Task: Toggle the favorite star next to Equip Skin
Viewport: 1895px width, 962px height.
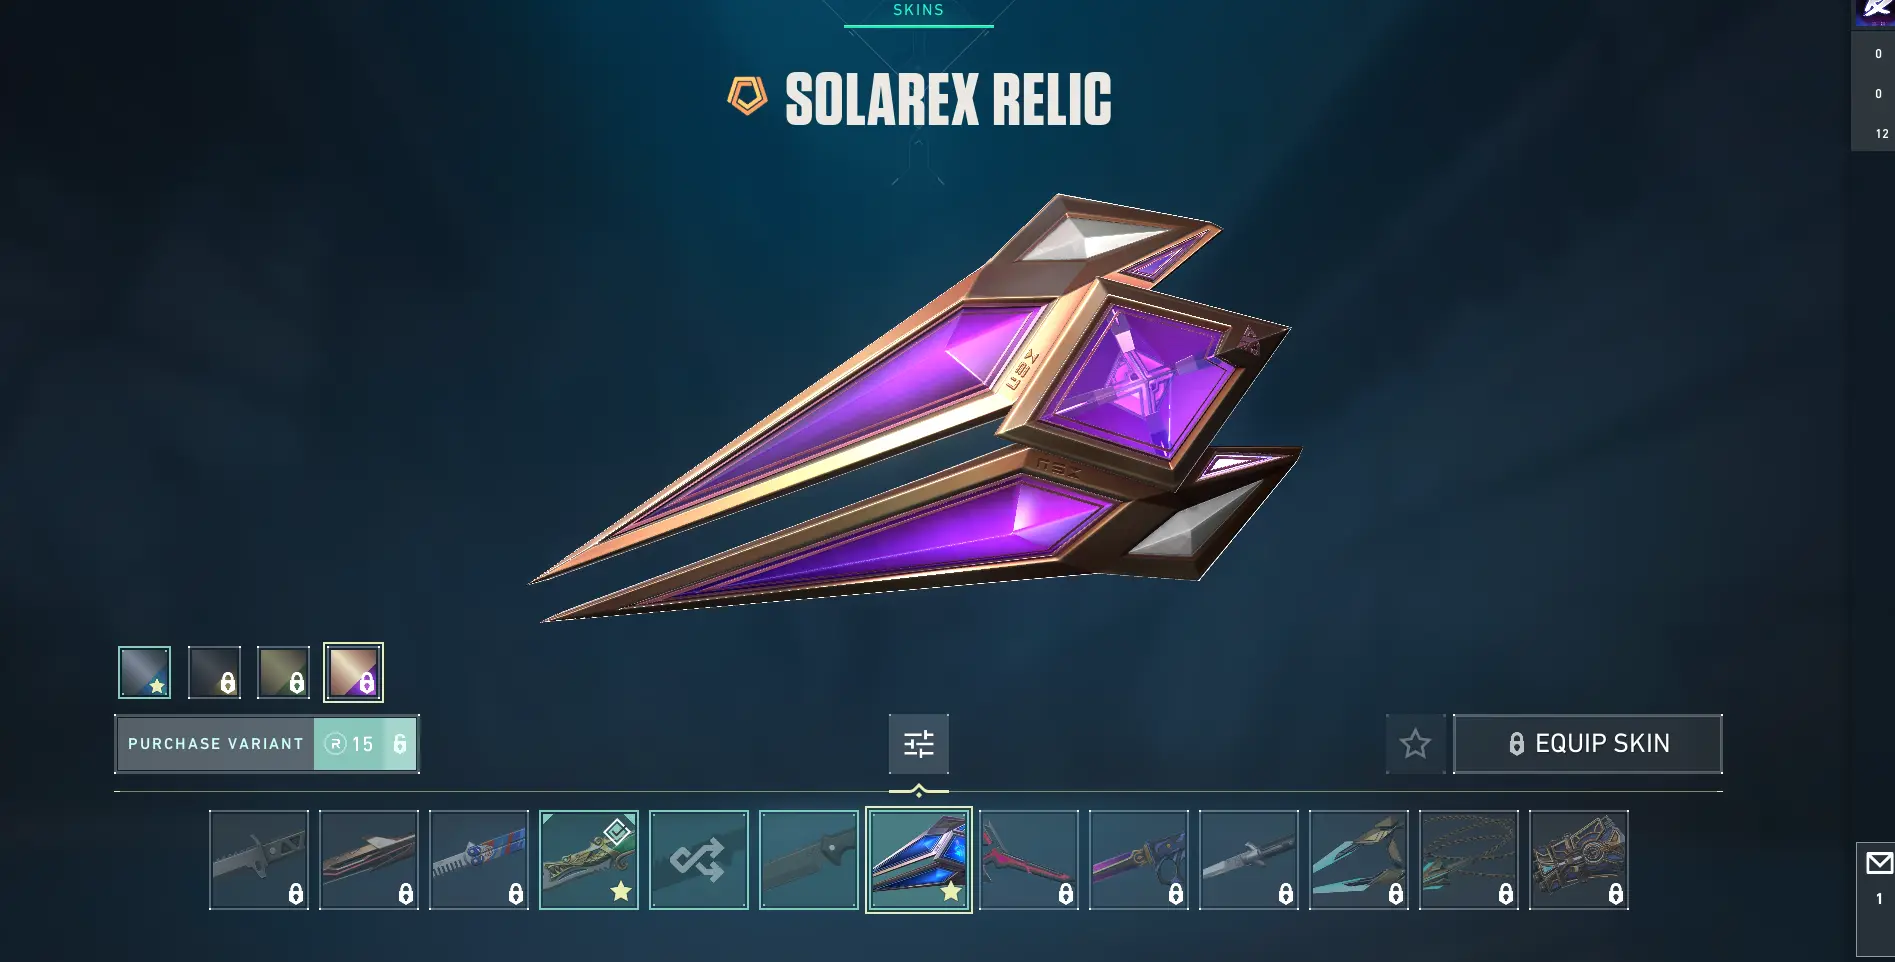Action: point(1415,744)
